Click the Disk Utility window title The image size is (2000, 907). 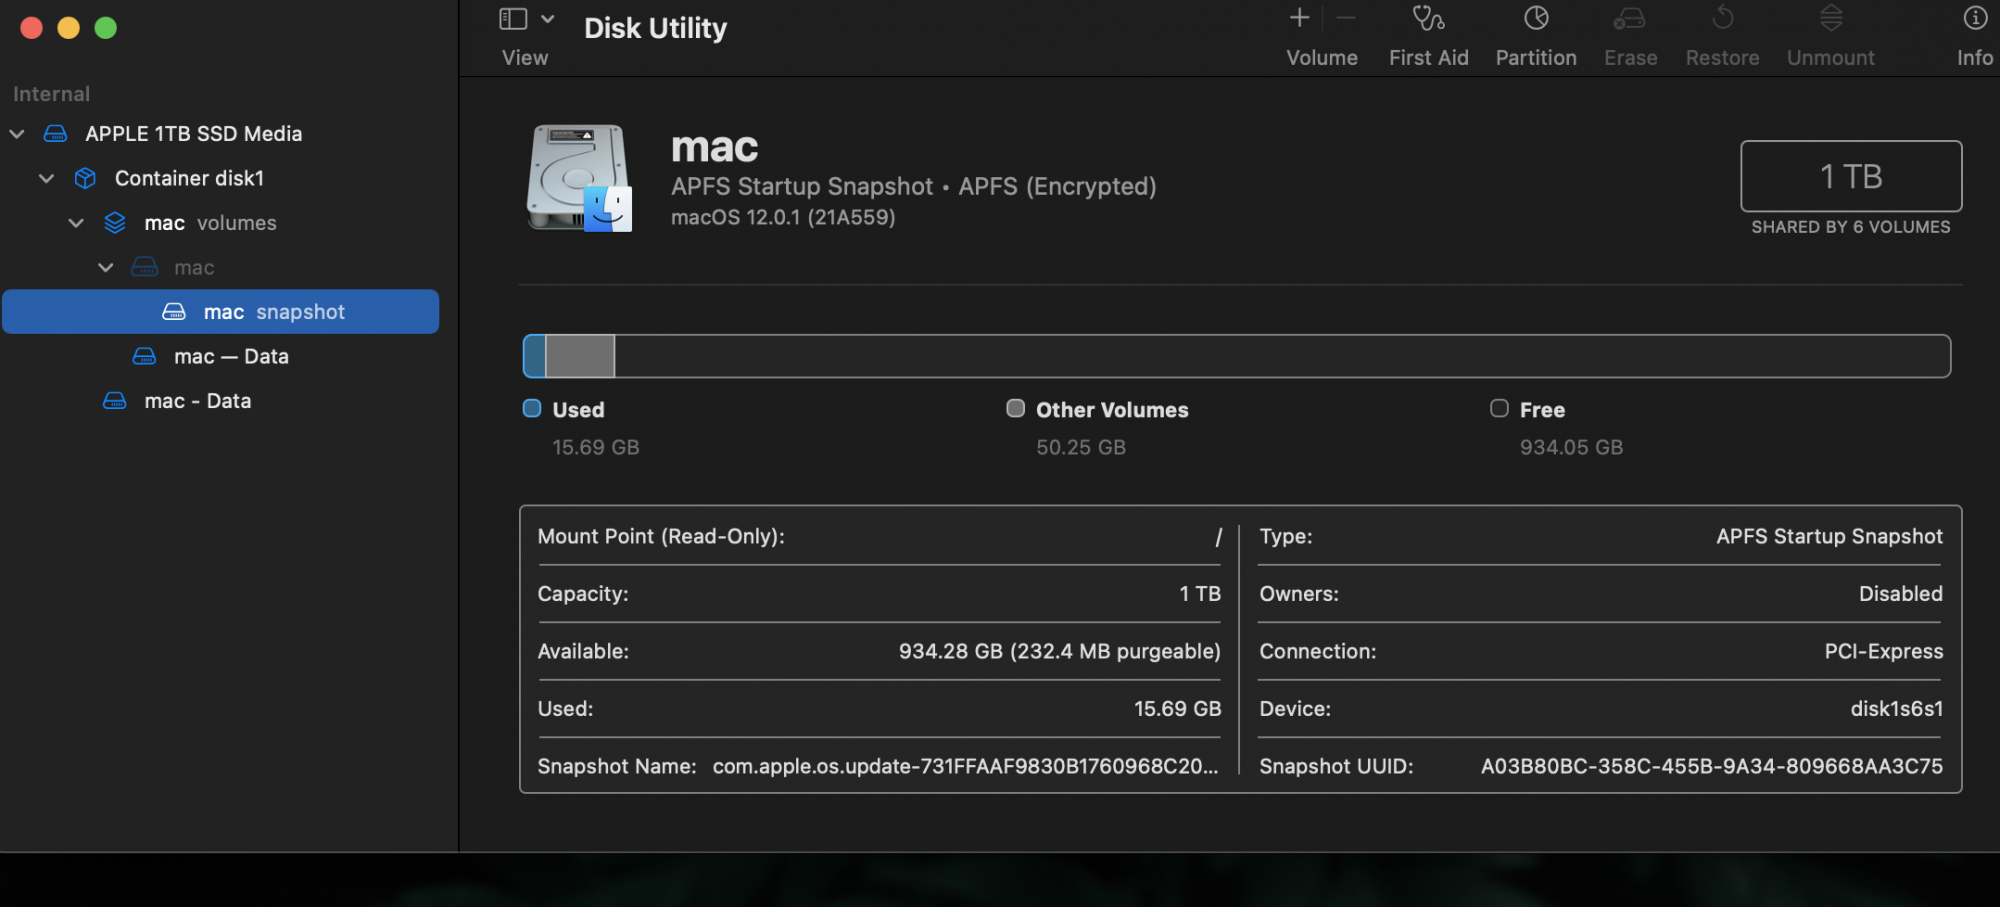coord(656,28)
